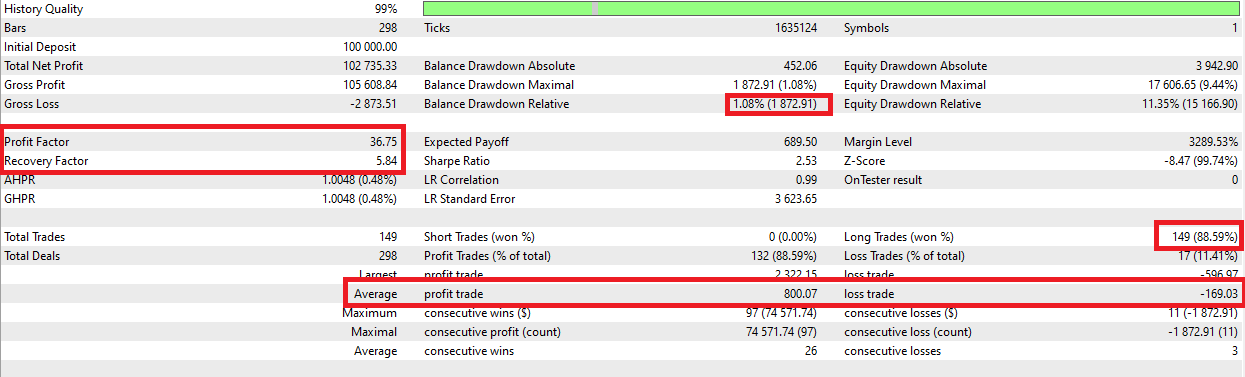Image resolution: width=1245 pixels, height=377 pixels.
Task: Click the green History Quality progress bar
Action: click(x=832, y=8)
